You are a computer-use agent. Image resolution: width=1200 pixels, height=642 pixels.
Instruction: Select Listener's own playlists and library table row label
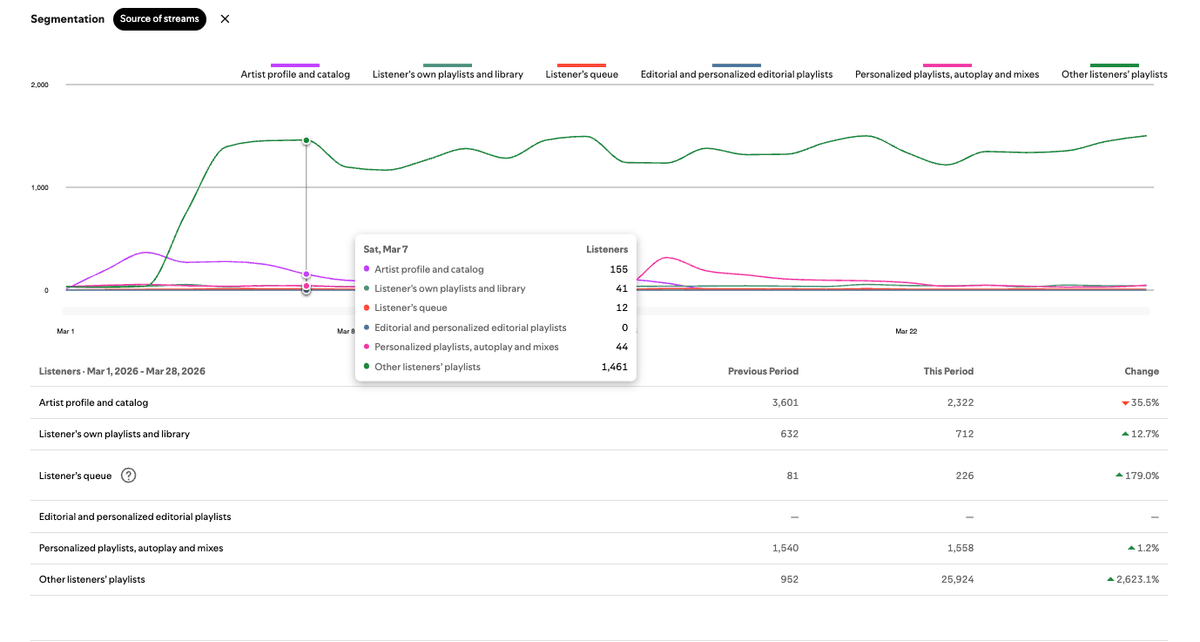click(x=114, y=434)
